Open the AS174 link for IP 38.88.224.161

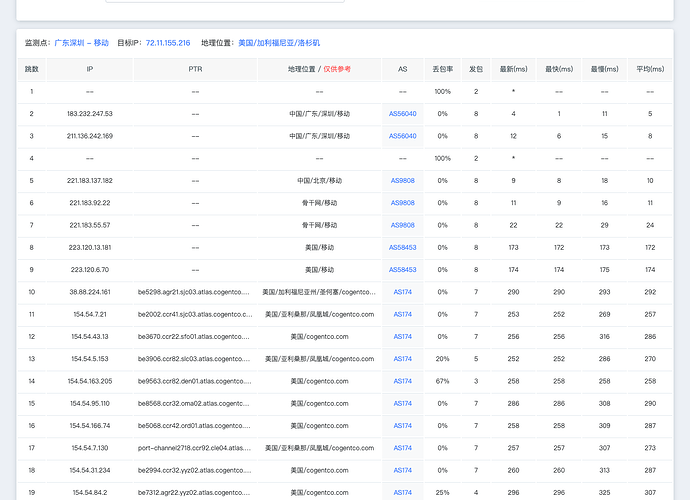click(x=403, y=292)
